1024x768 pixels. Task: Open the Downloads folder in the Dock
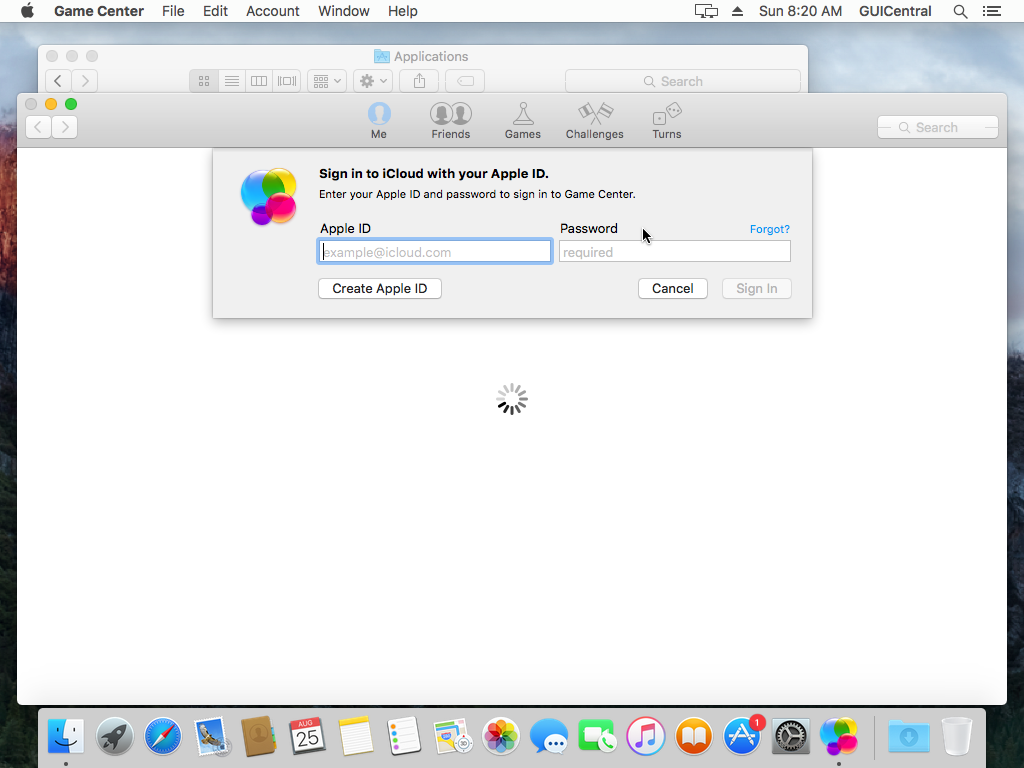(x=908, y=737)
